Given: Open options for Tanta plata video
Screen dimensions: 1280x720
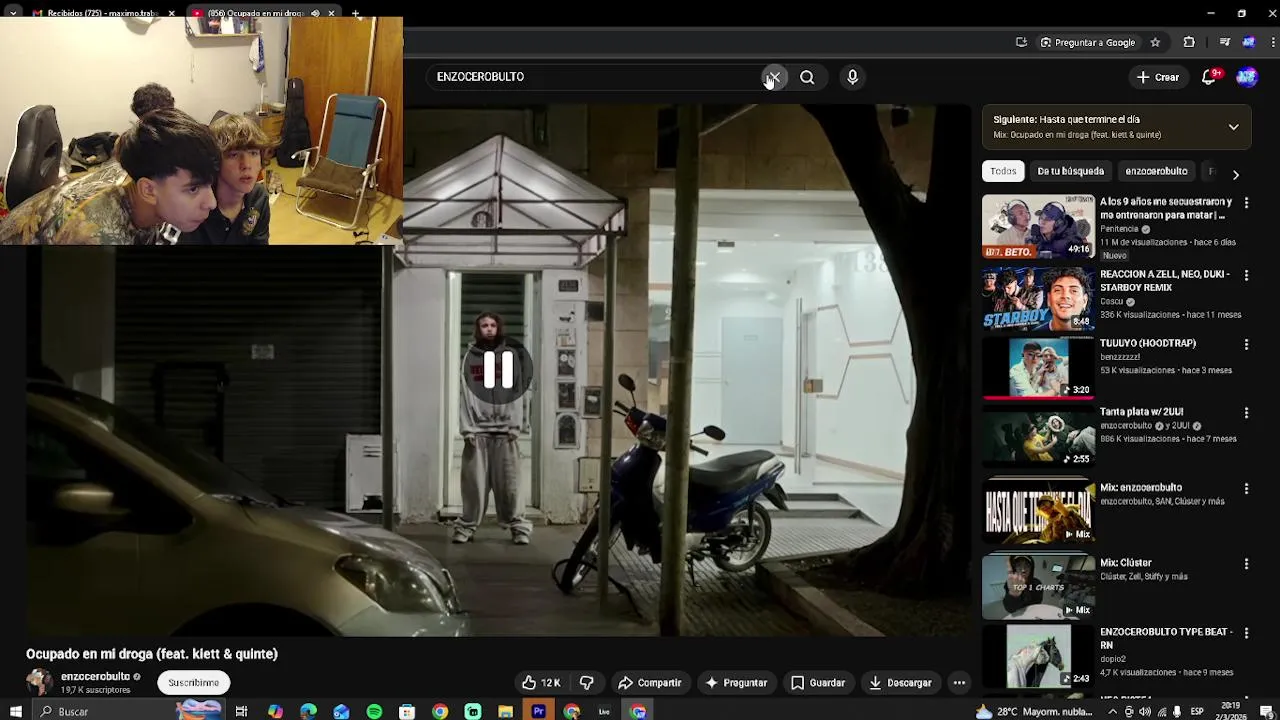Looking at the screenshot, I should (1246, 413).
